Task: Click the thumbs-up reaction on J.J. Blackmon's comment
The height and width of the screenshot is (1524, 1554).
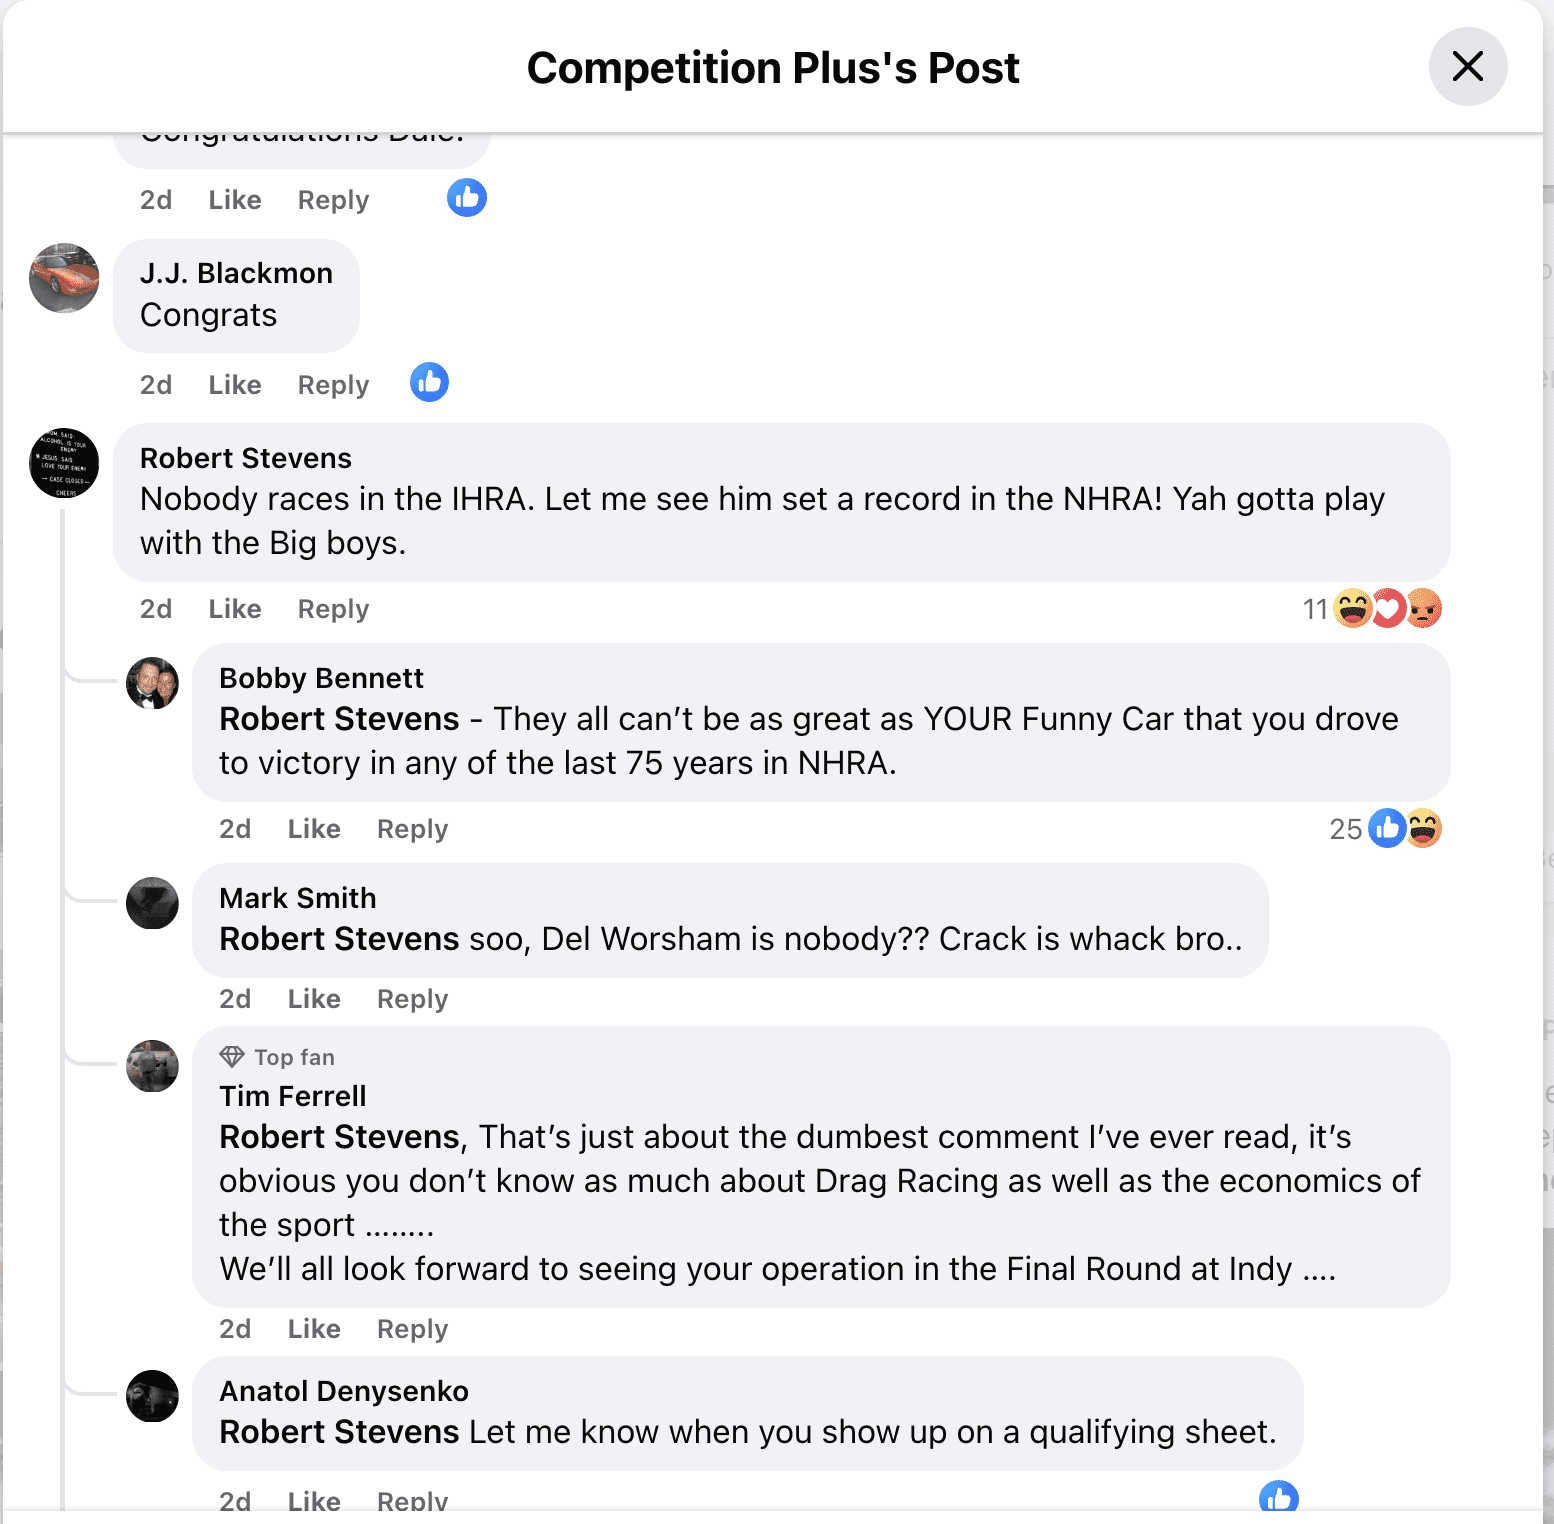Action: (x=429, y=382)
